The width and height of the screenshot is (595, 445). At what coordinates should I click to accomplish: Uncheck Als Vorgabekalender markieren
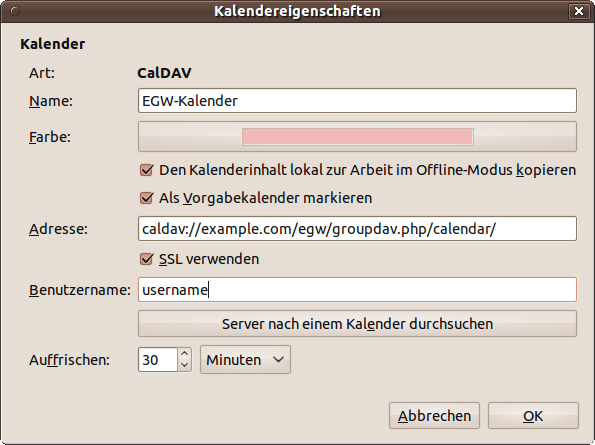[146, 198]
